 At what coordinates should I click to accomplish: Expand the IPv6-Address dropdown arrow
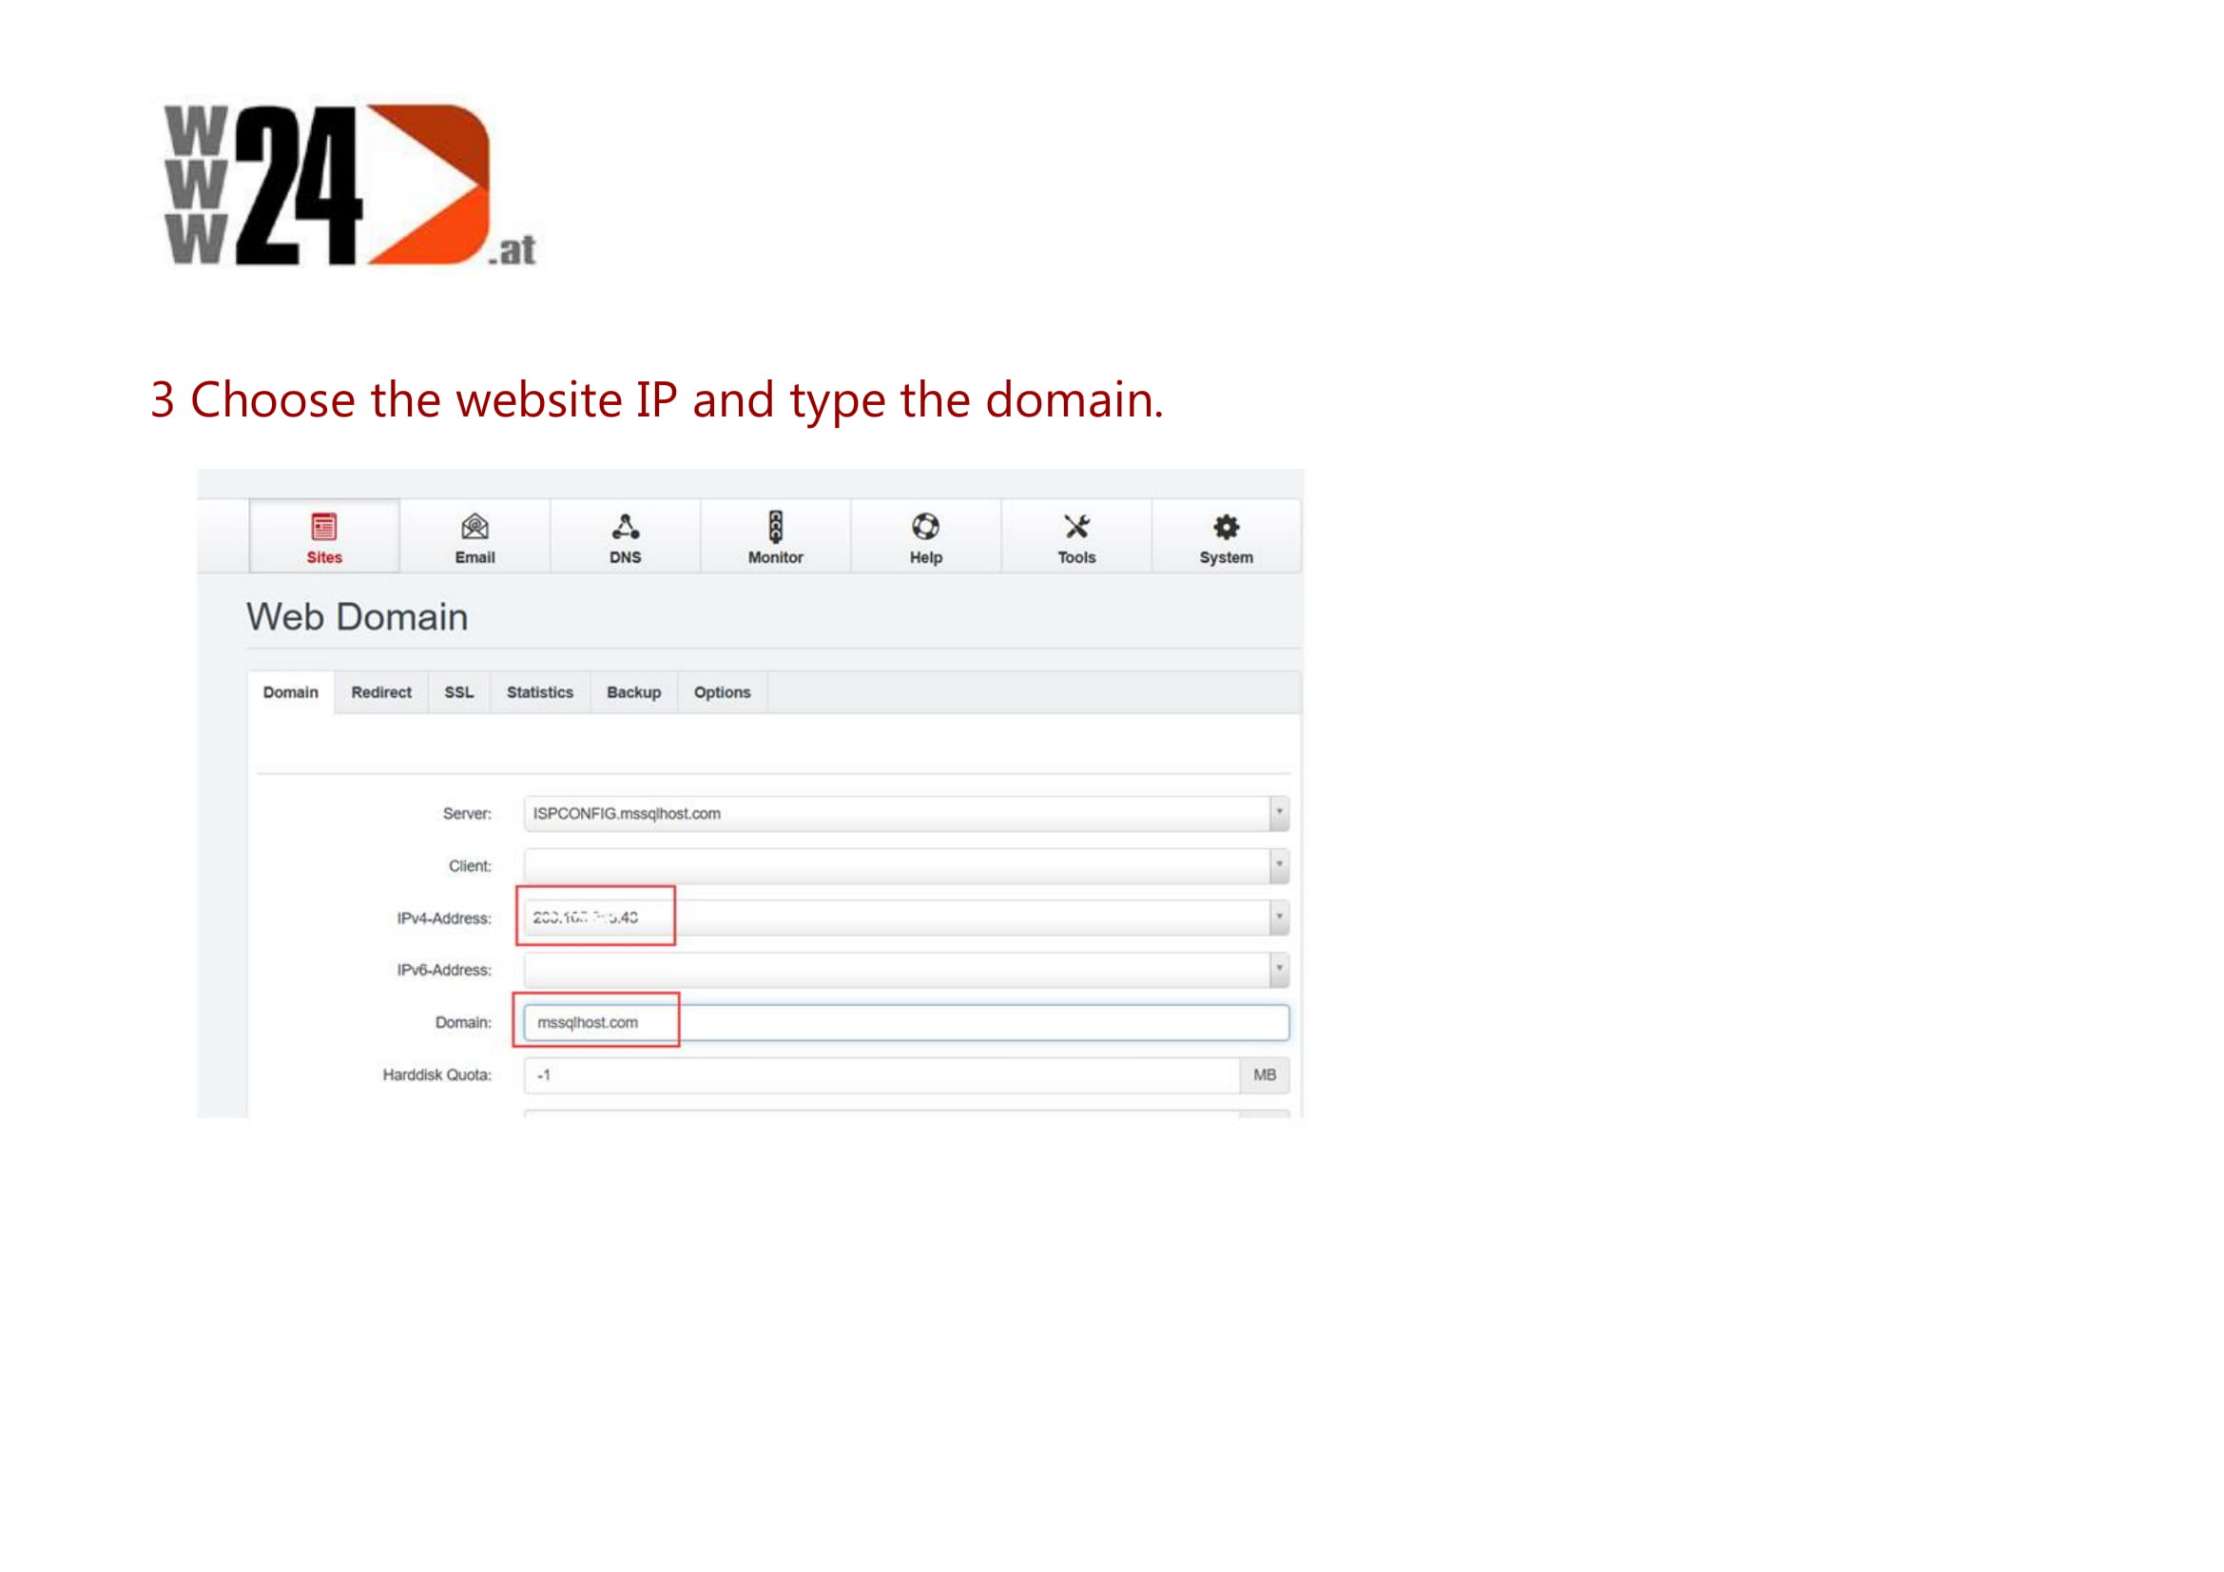1279,970
